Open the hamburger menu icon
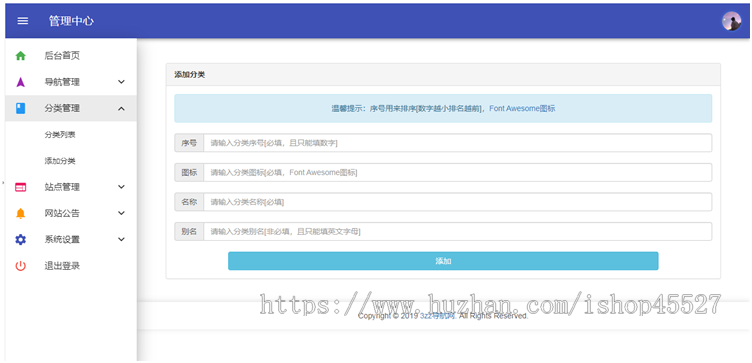752x363 pixels. coord(23,21)
